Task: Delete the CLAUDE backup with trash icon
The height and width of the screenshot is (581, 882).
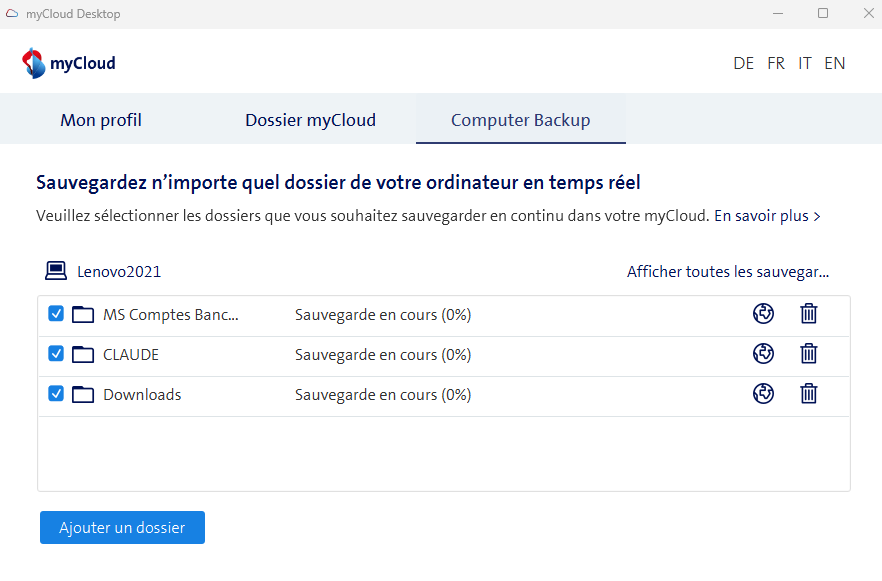Action: pyautogui.click(x=809, y=354)
